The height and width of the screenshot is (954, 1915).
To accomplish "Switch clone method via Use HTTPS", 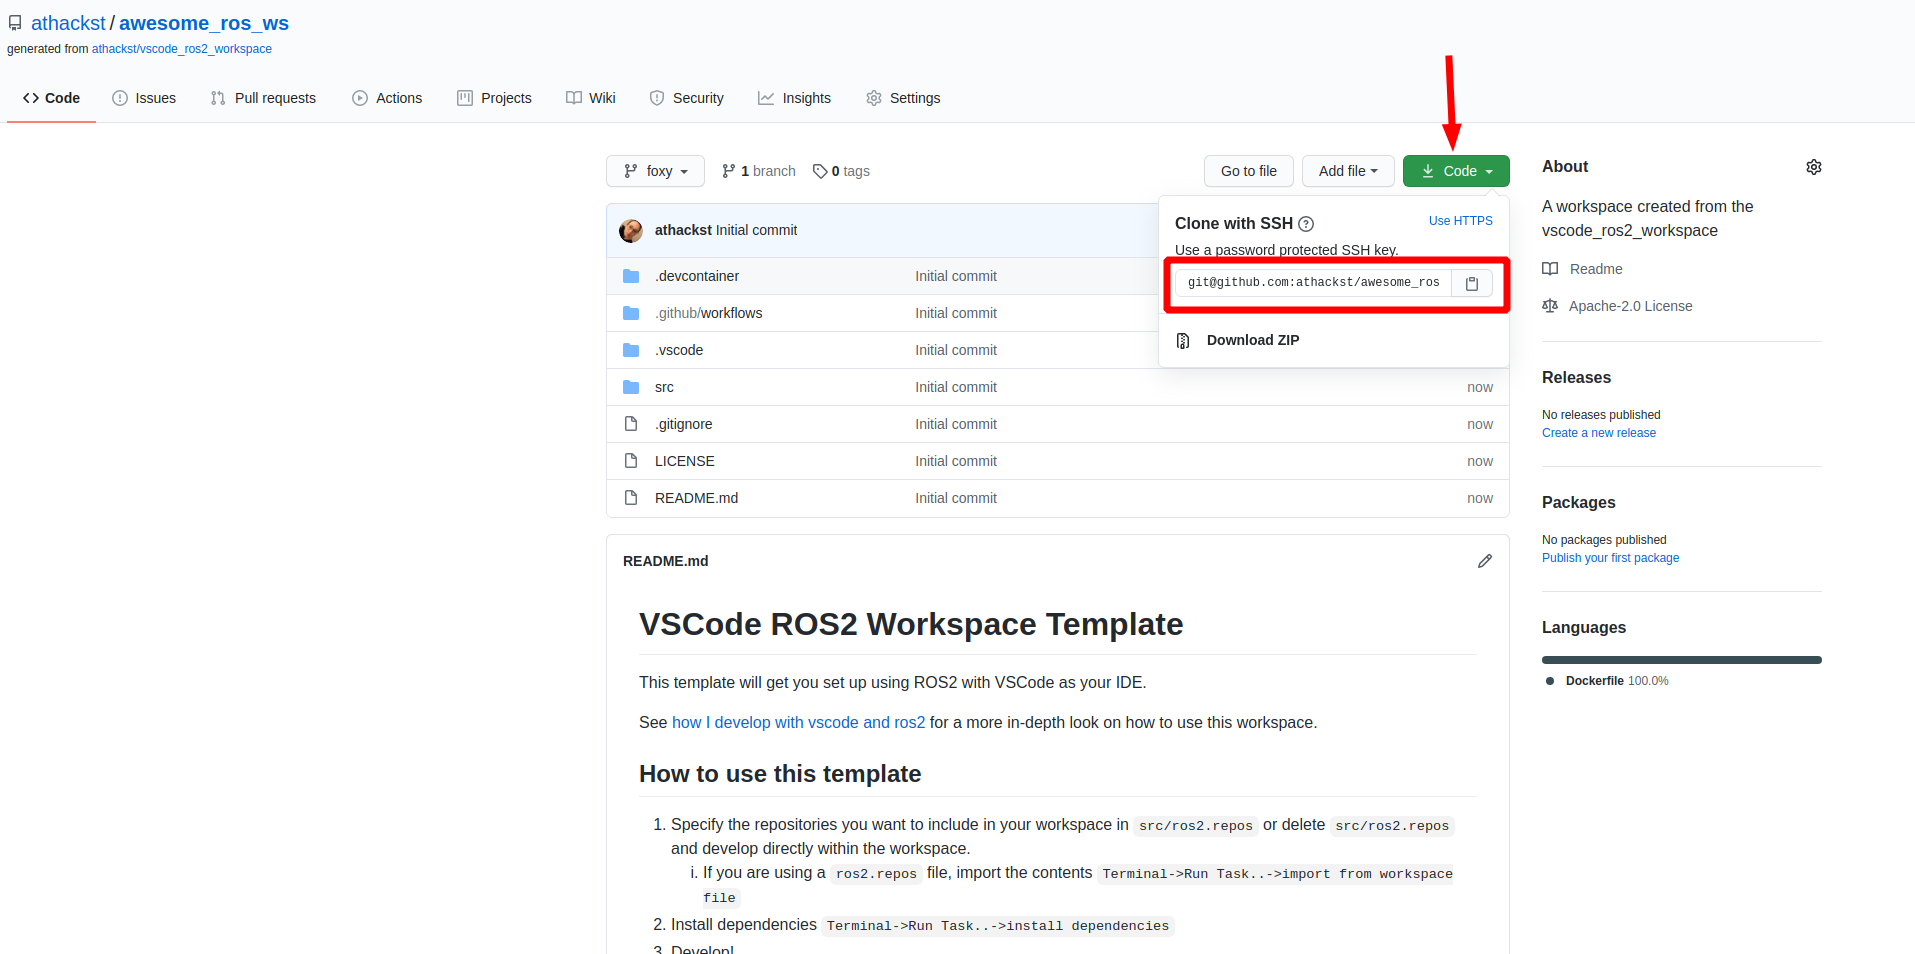I will (1460, 221).
